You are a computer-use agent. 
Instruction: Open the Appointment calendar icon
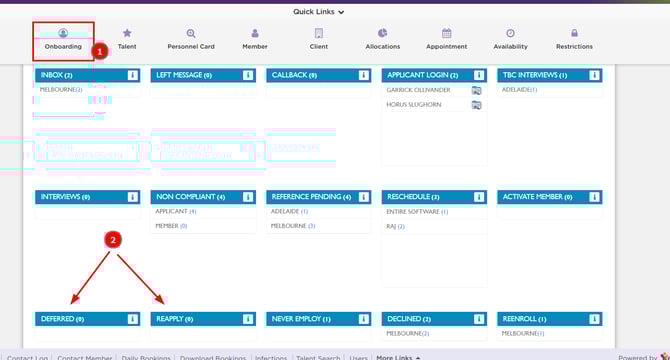pos(447,33)
